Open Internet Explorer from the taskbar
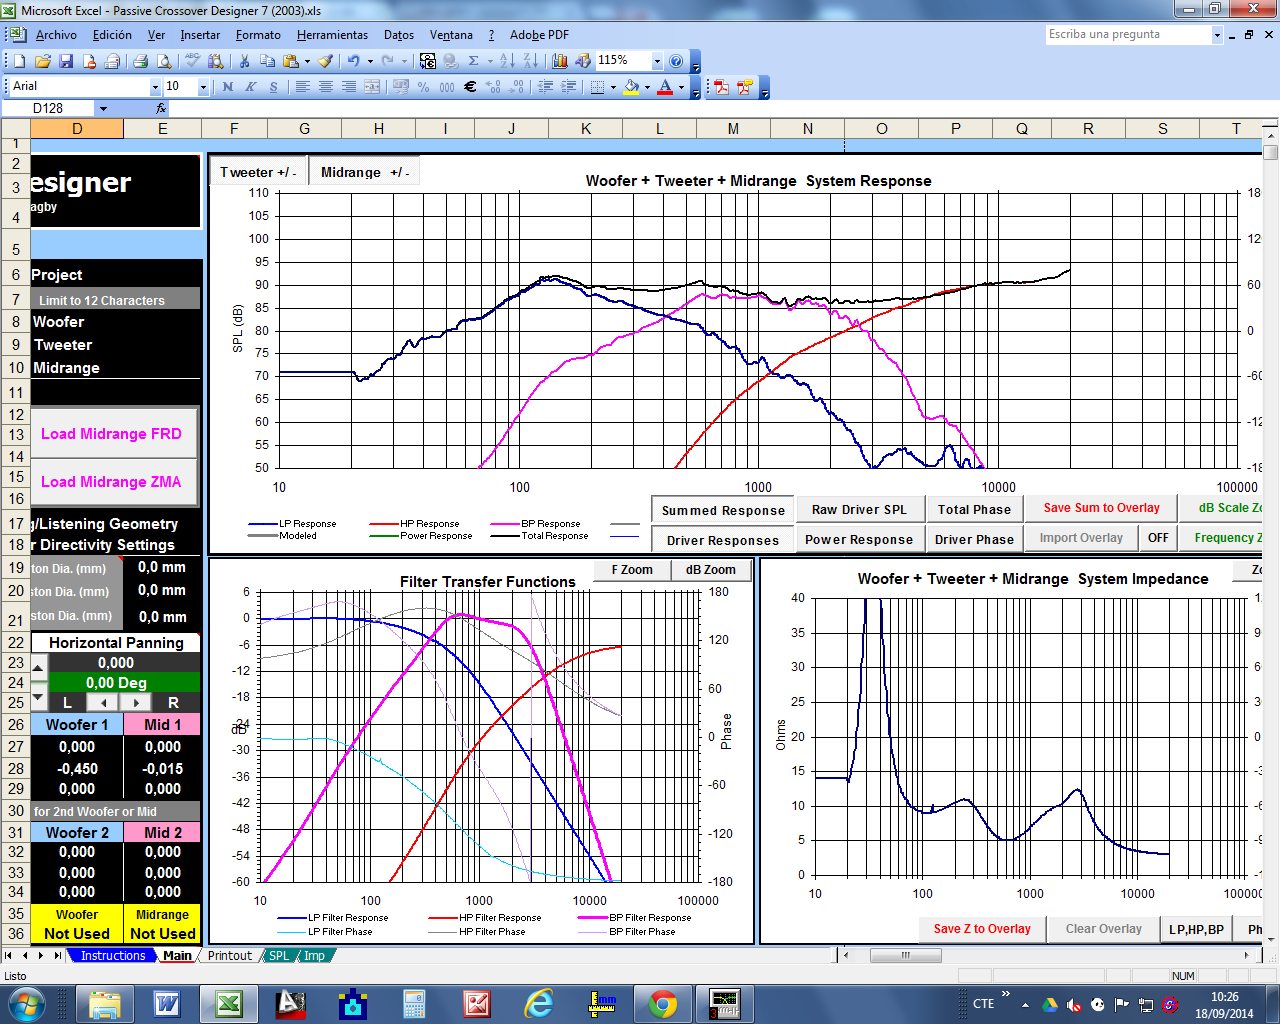This screenshot has height=1024, width=1280. tap(539, 1003)
